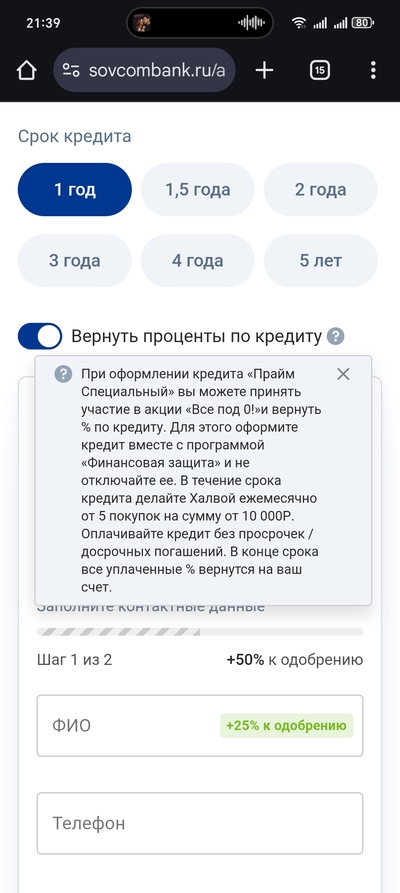
Task: Tap the media playback pill in status bar
Action: tap(199, 23)
